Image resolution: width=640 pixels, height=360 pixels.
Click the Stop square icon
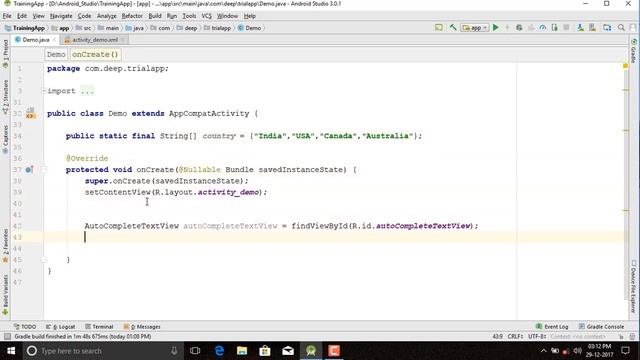pos(566,28)
